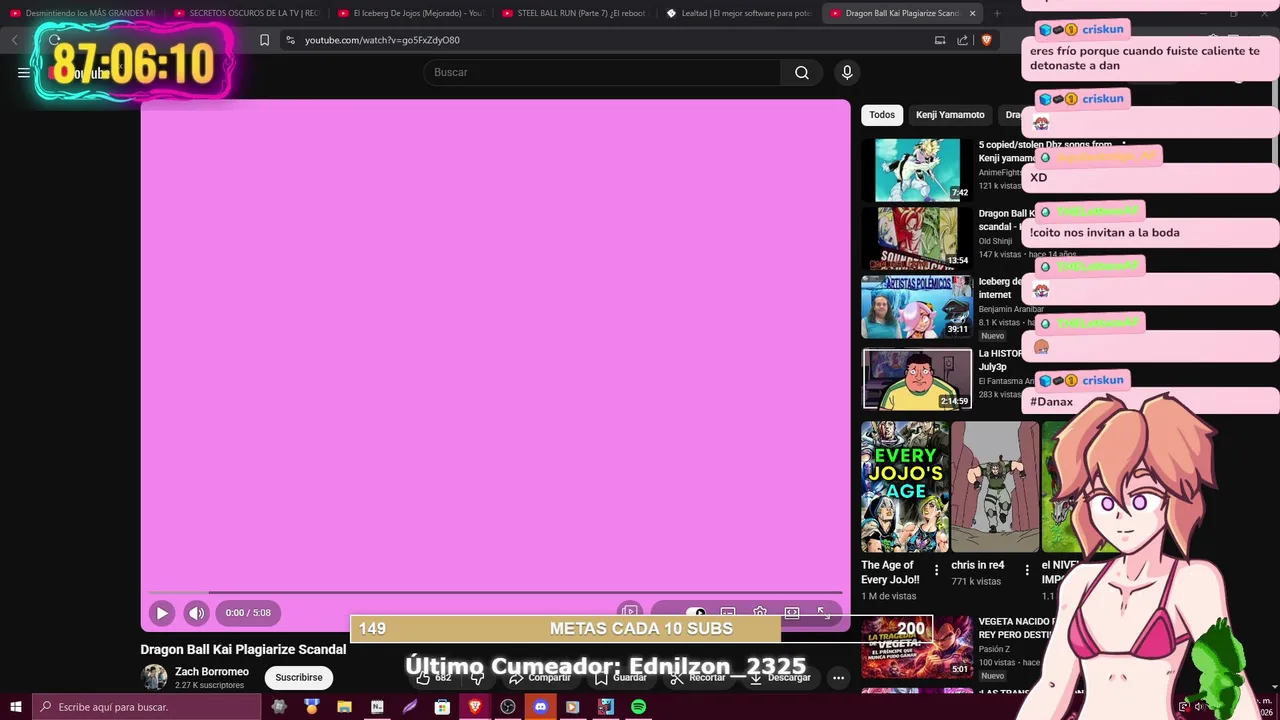Switch to theater mode view
The width and height of the screenshot is (1280, 720).
click(x=792, y=613)
